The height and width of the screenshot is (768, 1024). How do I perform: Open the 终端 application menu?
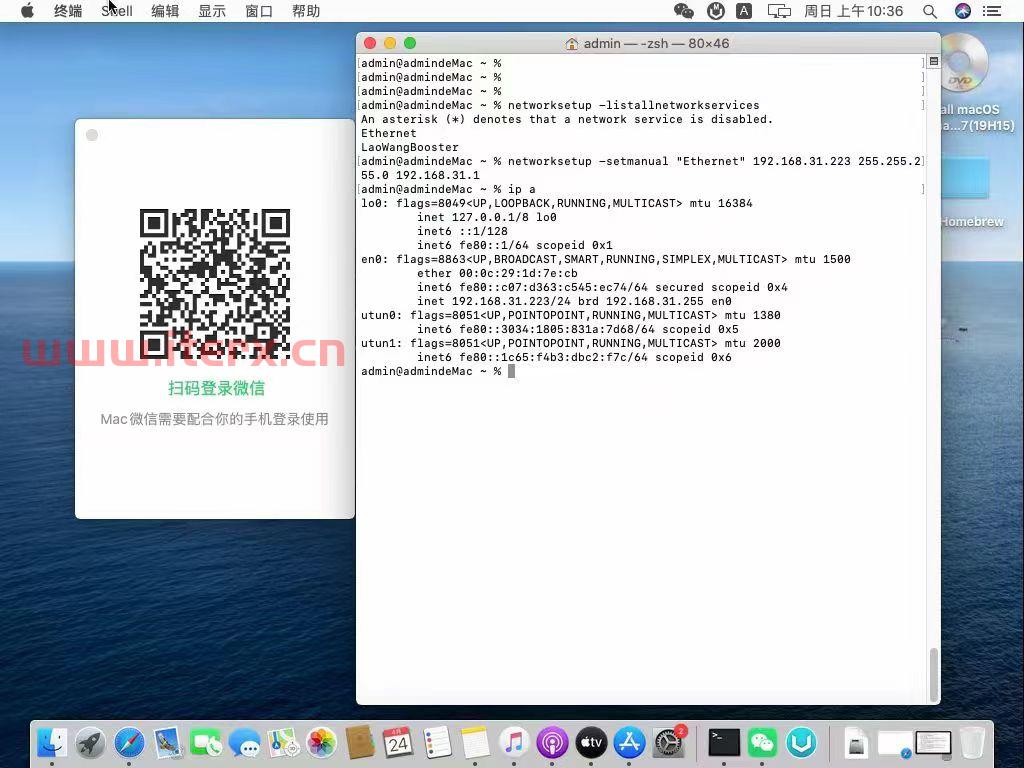coord(68,11)
